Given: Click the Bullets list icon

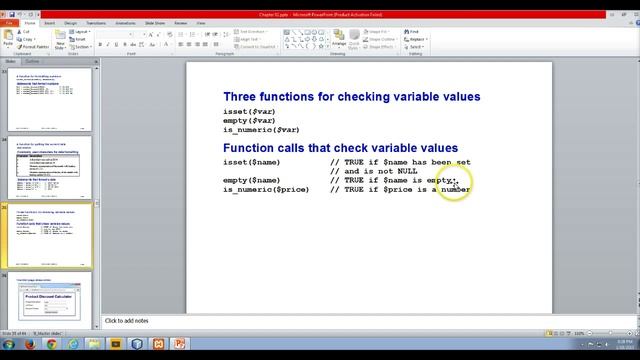Looking at the screenshot, I should click(181, 35).
